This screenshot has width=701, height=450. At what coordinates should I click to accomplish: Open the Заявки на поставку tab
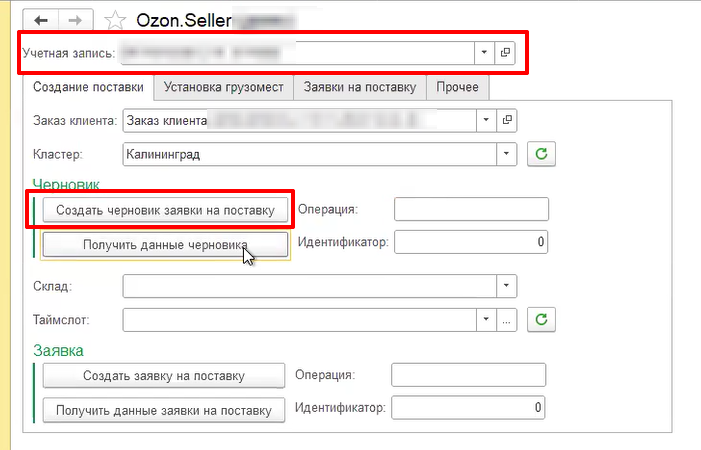(x=360, y=87)
